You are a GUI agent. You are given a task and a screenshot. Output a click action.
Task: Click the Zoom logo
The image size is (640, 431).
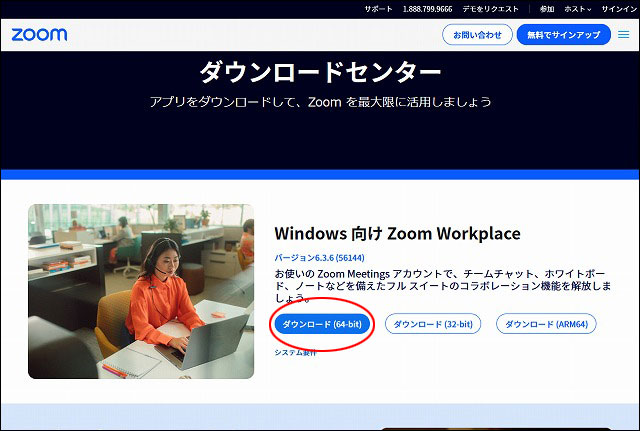pyautogui.click(x=39, y=35)
